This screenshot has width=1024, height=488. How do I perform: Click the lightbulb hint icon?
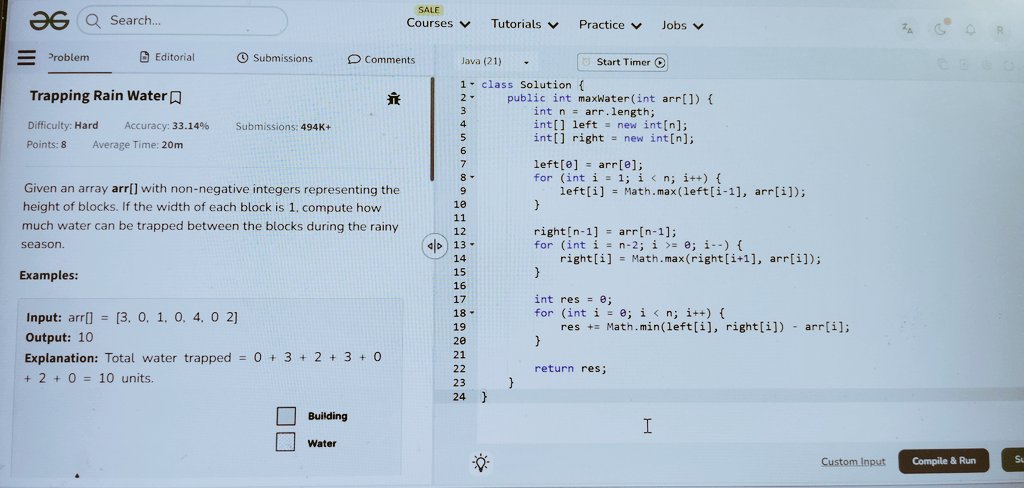click(x=481, y=463)
